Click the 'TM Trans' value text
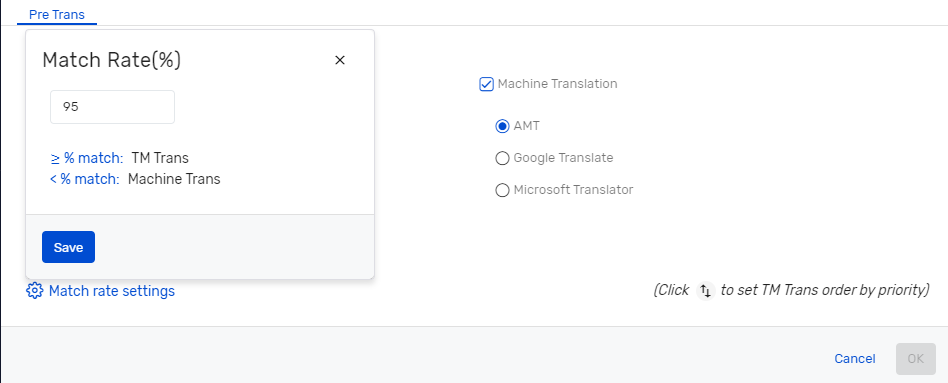Screen dimensions: 948x383 tap(160, 159)
